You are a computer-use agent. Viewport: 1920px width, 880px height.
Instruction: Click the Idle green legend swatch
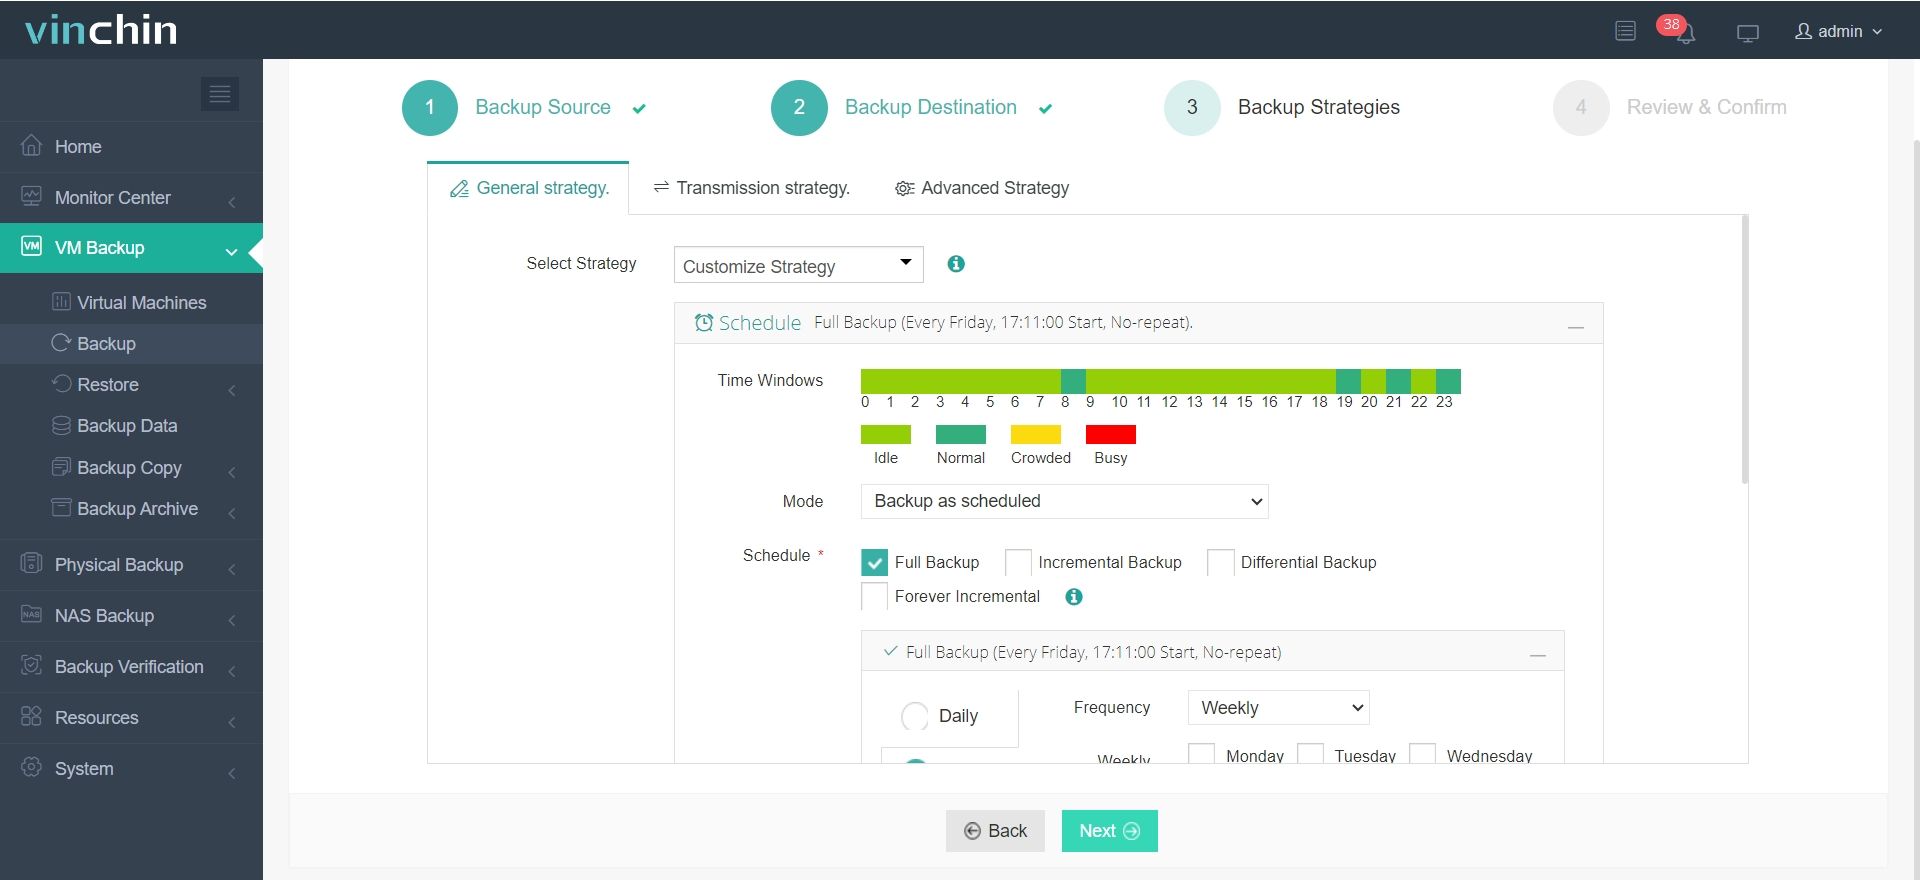pyautogui.click(x=886, y=434)
